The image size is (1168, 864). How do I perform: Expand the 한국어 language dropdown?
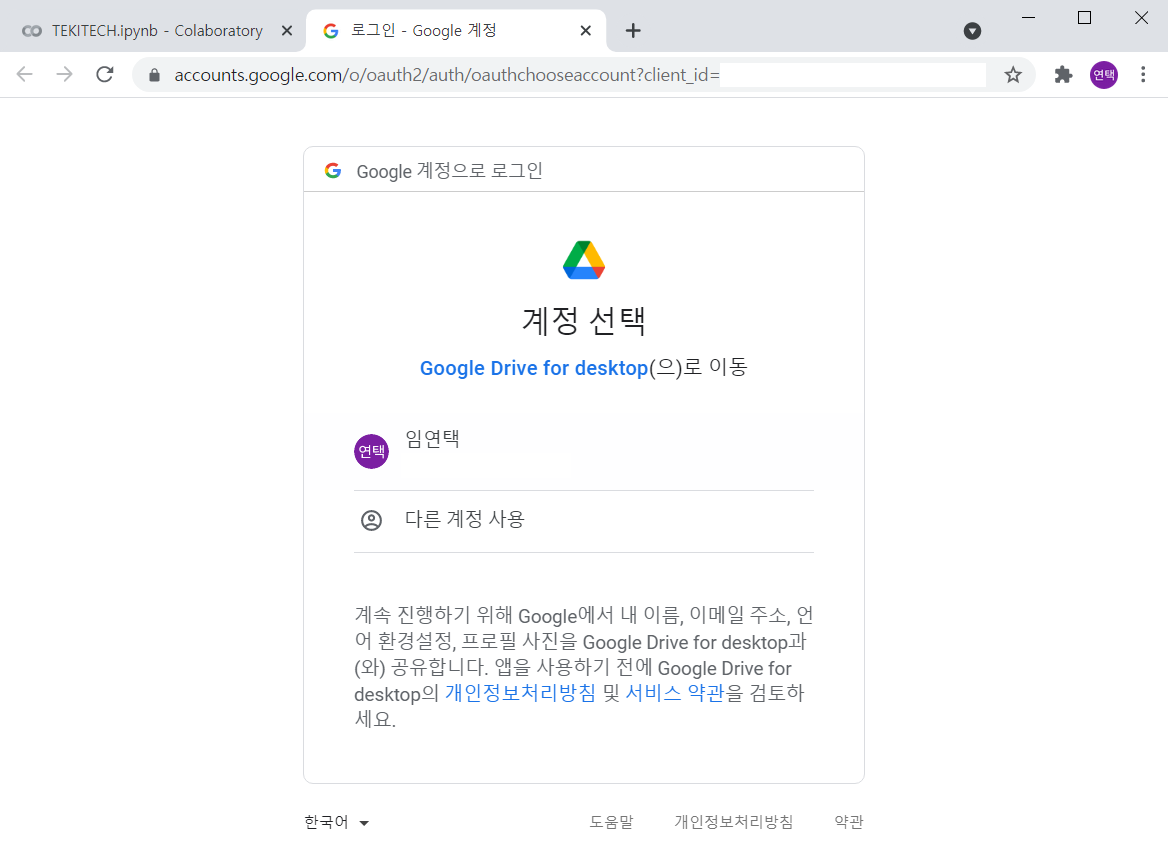(337, 822)
